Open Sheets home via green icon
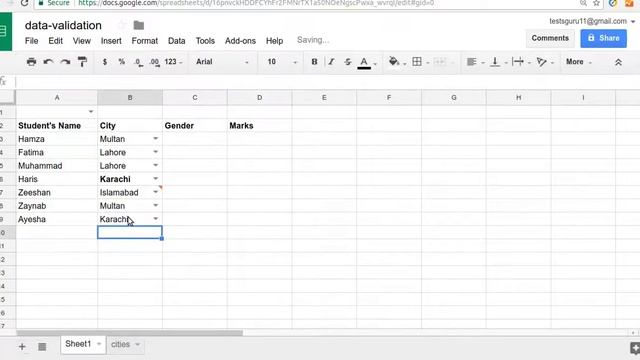The width and height of the screenshot is (640, 360). [6, 31]
